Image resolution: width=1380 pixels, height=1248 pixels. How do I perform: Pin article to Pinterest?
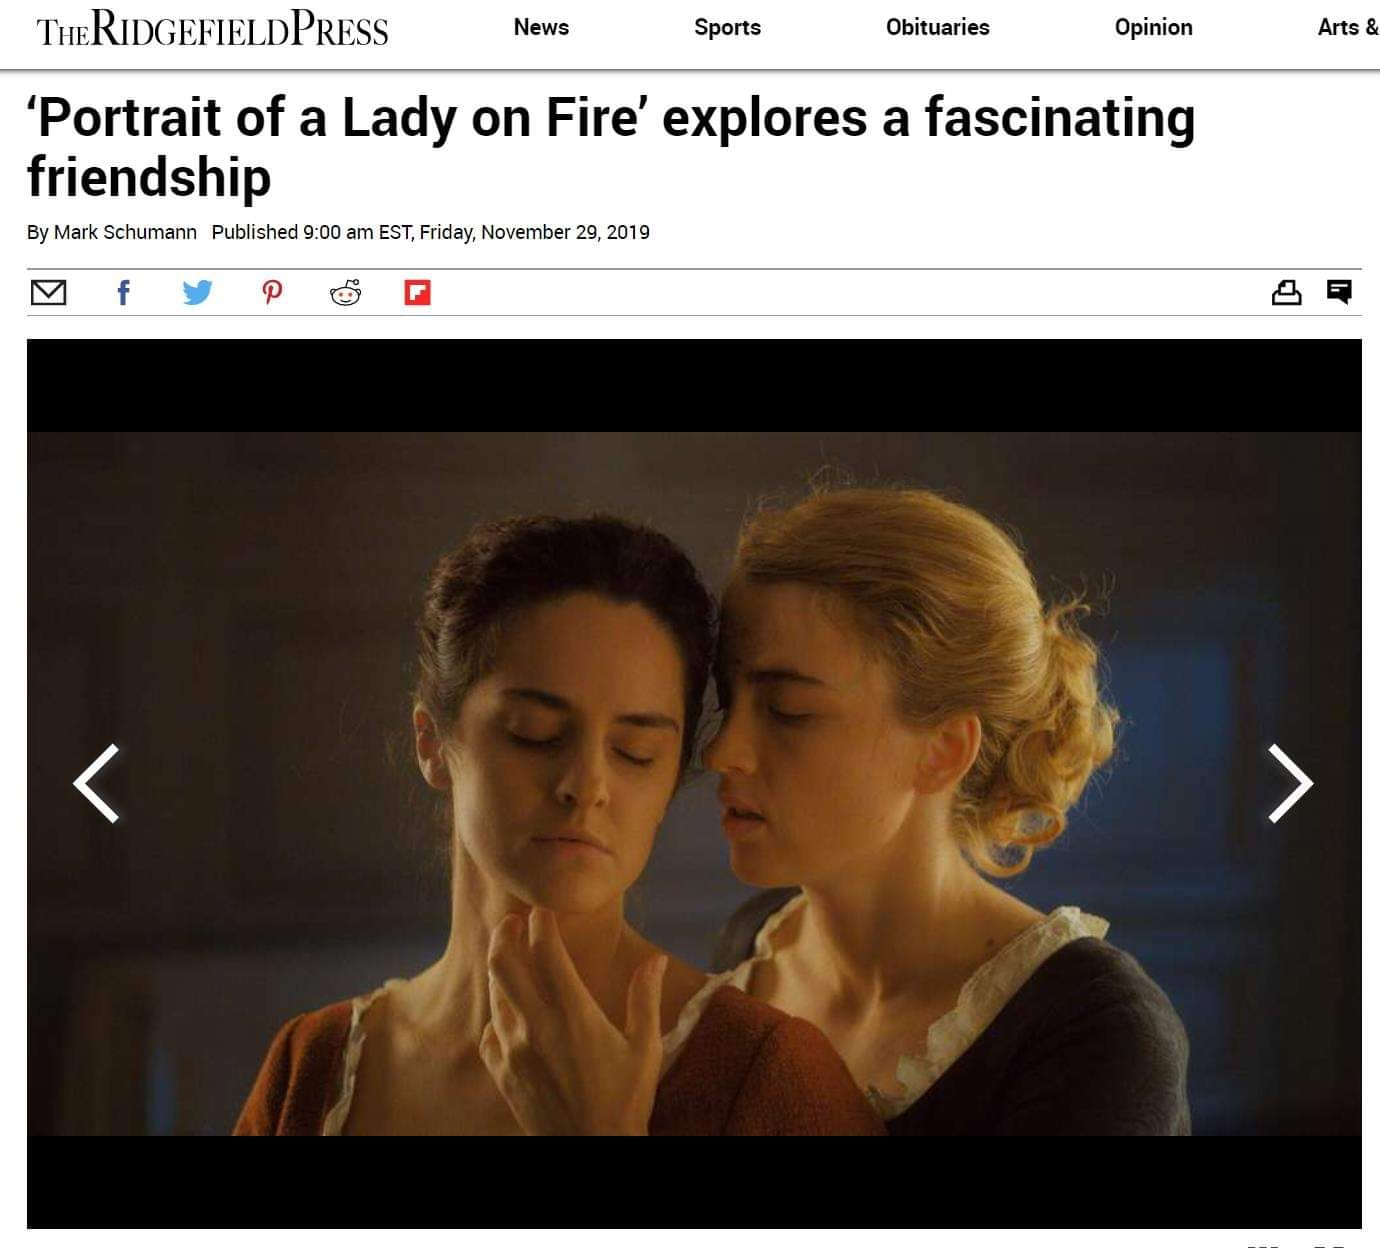click(272, 292)
